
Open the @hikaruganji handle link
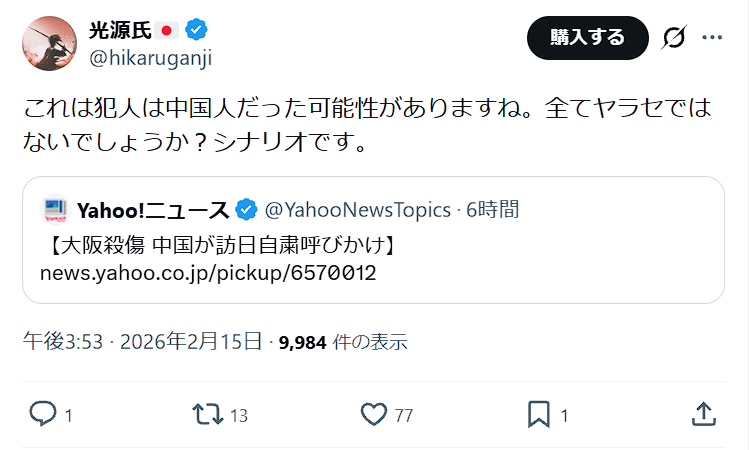tap(151, 57)
